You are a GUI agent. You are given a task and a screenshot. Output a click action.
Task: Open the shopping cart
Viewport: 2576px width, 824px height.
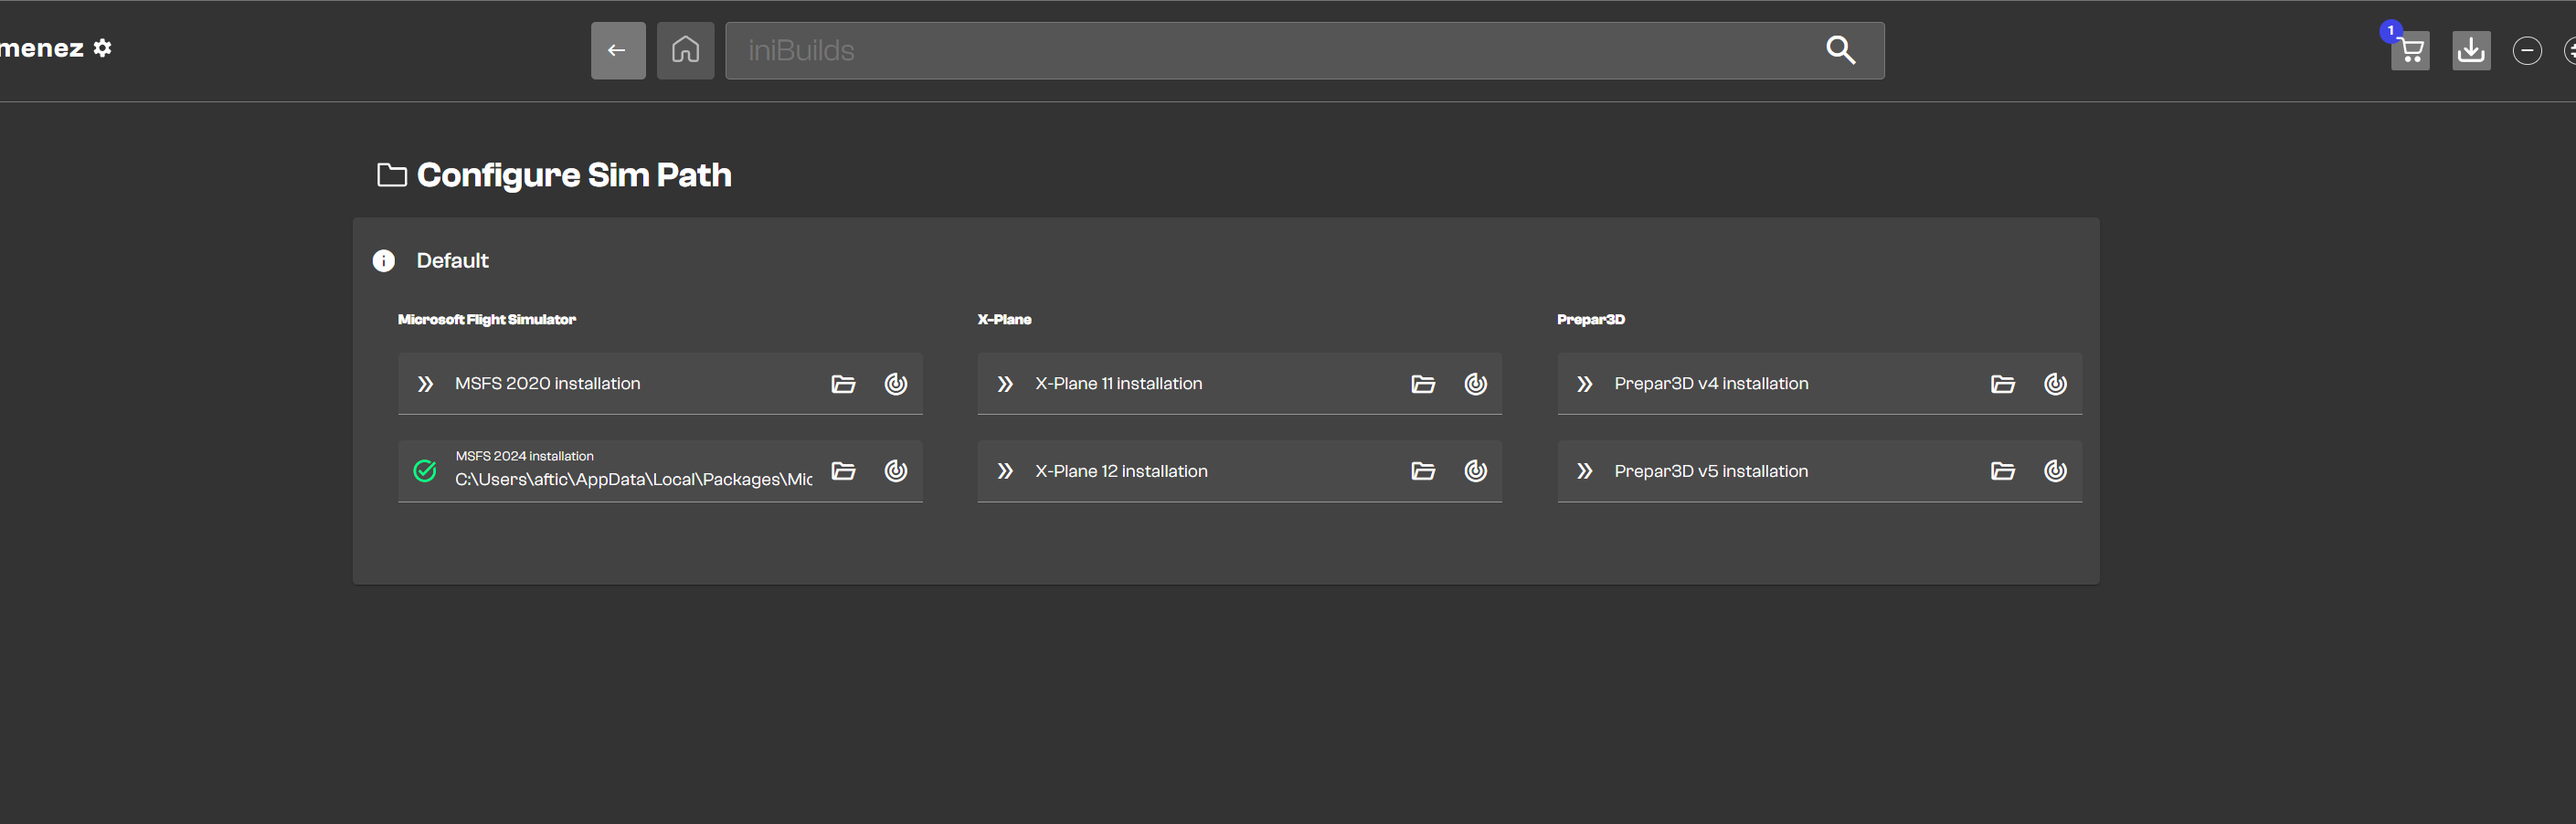pyautogui.click(x=2410, y=50)
